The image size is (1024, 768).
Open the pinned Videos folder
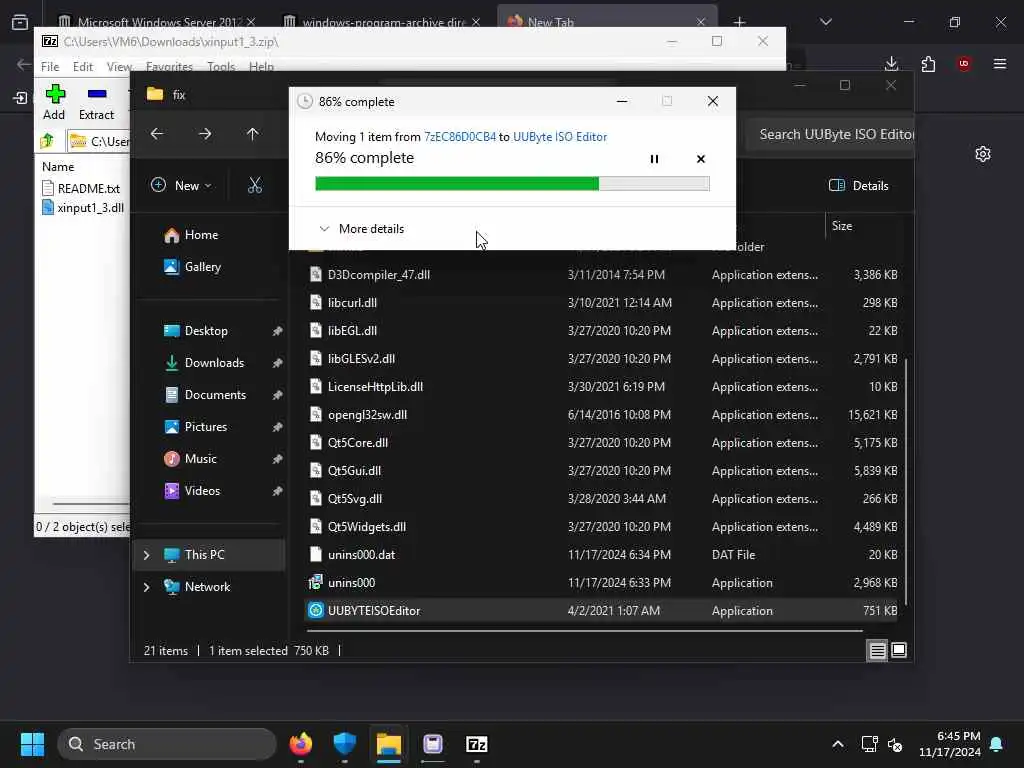tap(202, 491)
